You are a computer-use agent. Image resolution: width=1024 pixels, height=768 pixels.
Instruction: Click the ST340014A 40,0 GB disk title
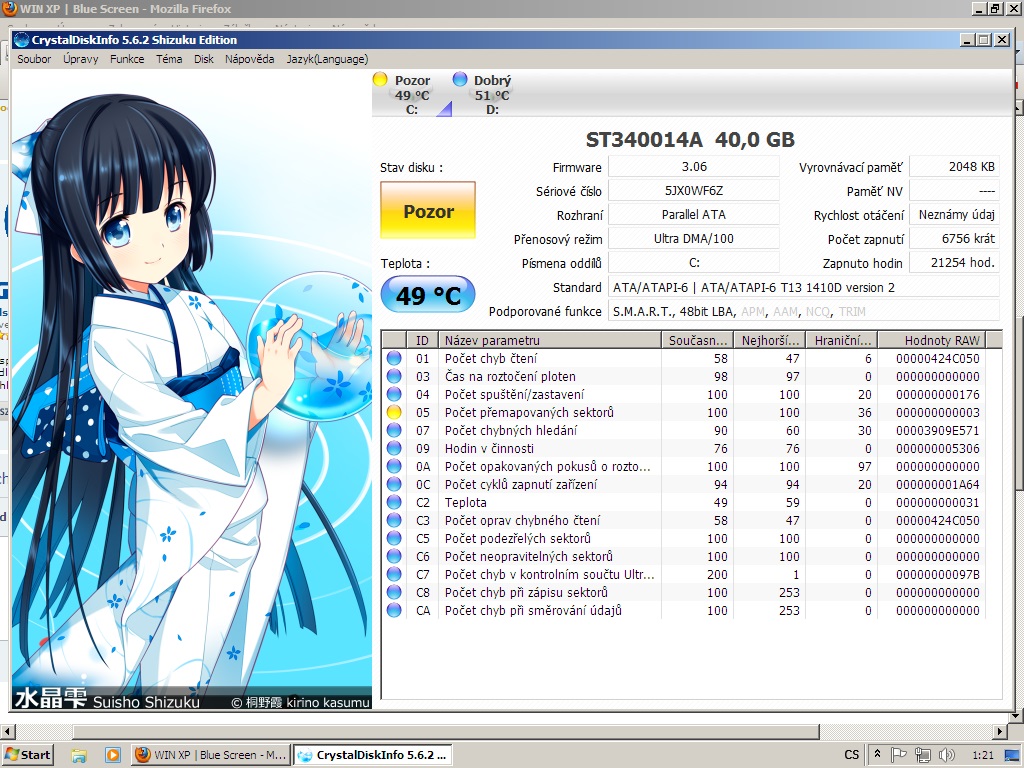(x=690, y=140)
